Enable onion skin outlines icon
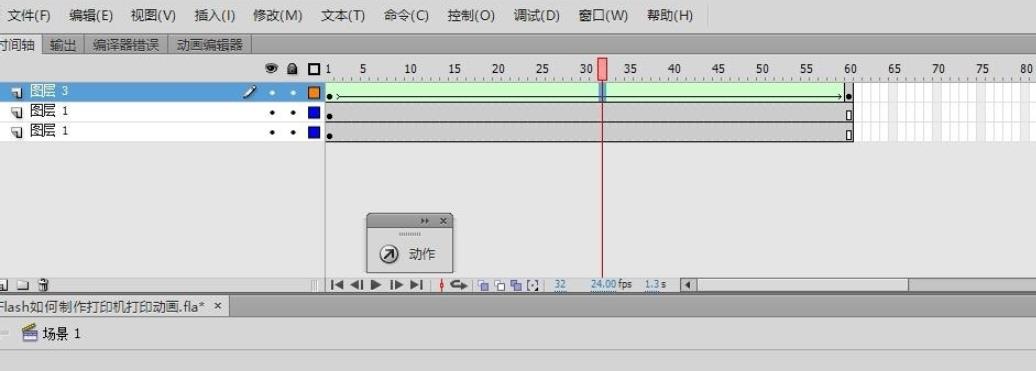This screenshot has height=371, width=1036. coord(500,285)
